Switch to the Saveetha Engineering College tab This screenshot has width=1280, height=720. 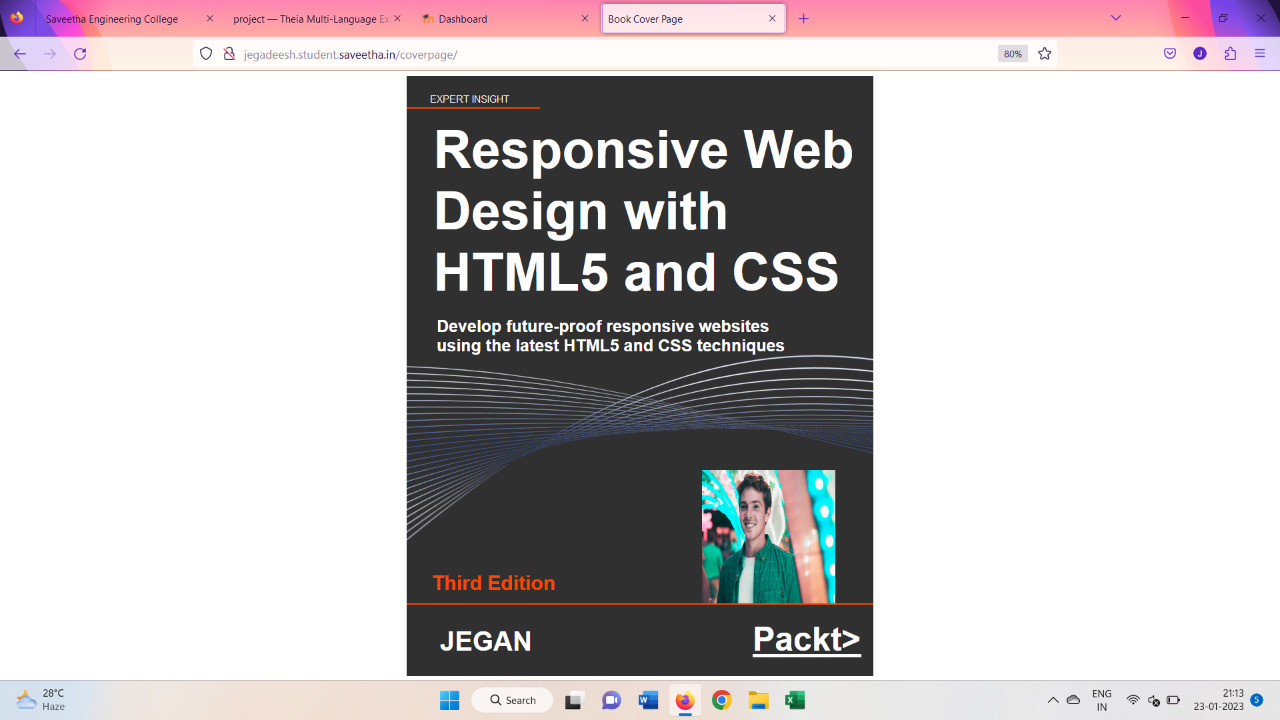[112, 19]
